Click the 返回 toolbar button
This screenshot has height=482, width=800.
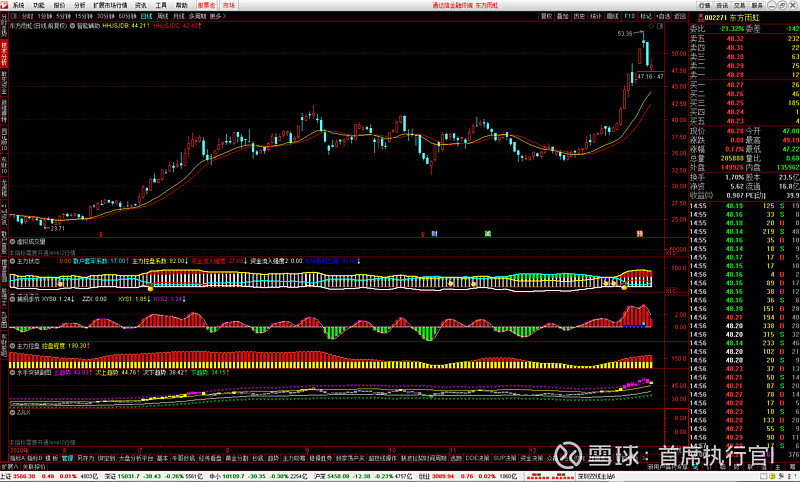(x=680, y=16)
